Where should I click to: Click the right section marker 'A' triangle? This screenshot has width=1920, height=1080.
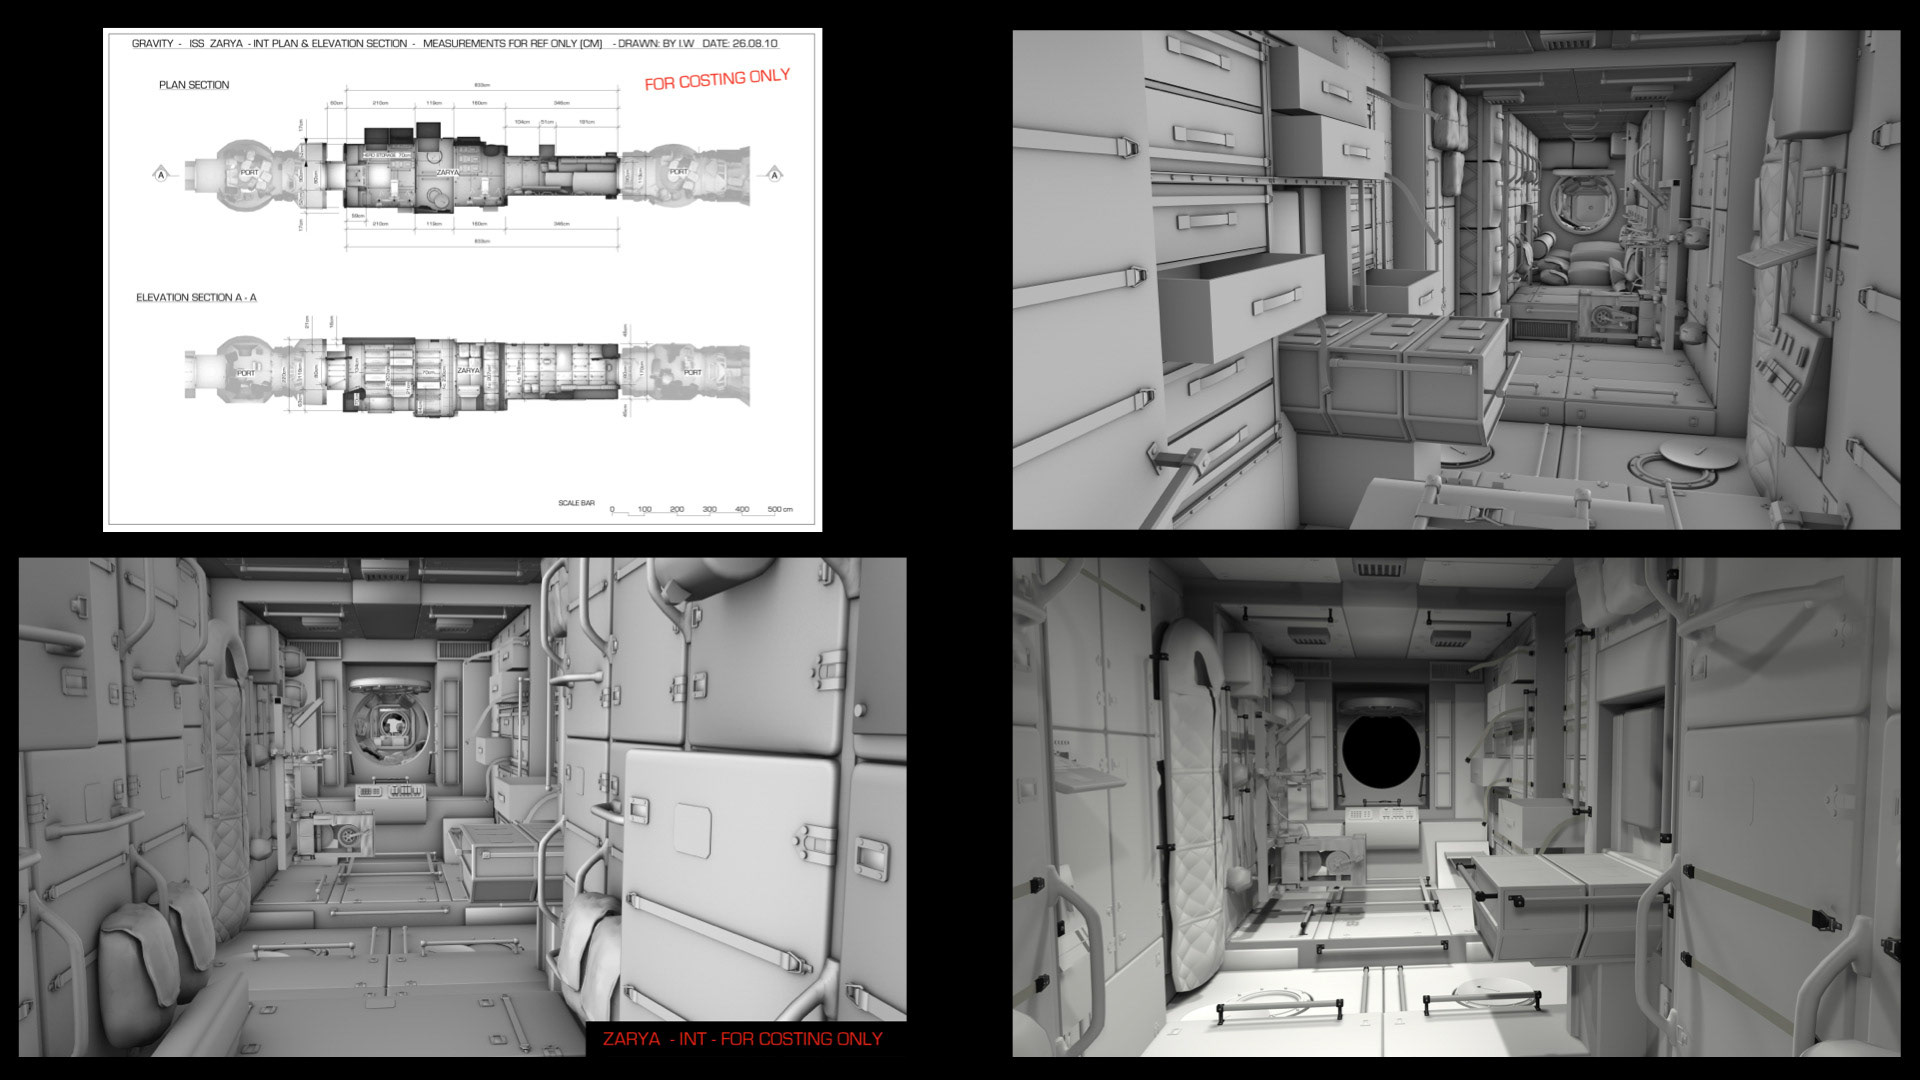pyautogui.click(x=774, y=174)
